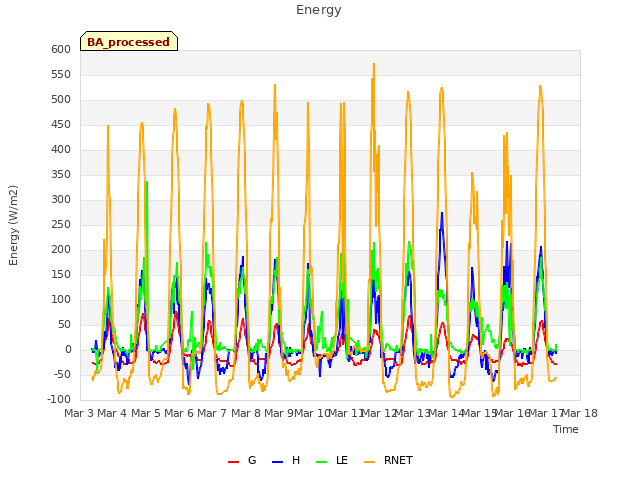Viewport: 640px width, 480px height.
Task: Toggle the H series legend entry
Action: (x=286, y=460)
